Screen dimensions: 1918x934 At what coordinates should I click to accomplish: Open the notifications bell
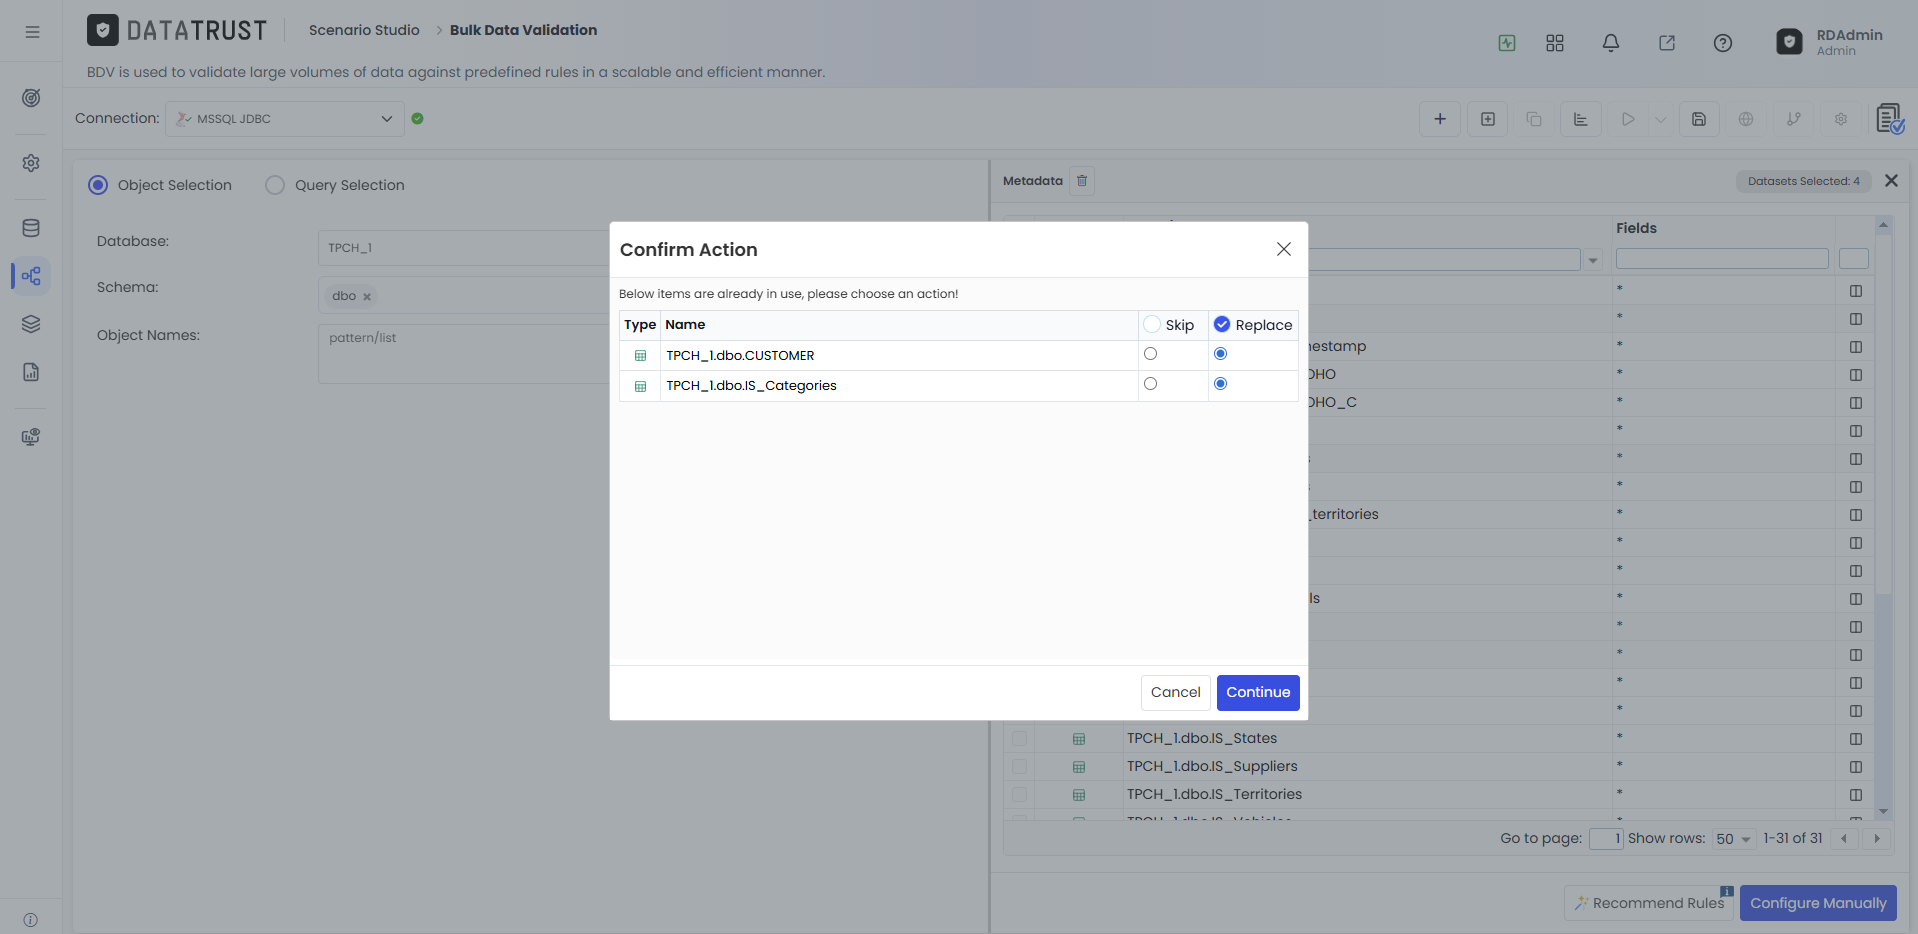coord(1611,43)
